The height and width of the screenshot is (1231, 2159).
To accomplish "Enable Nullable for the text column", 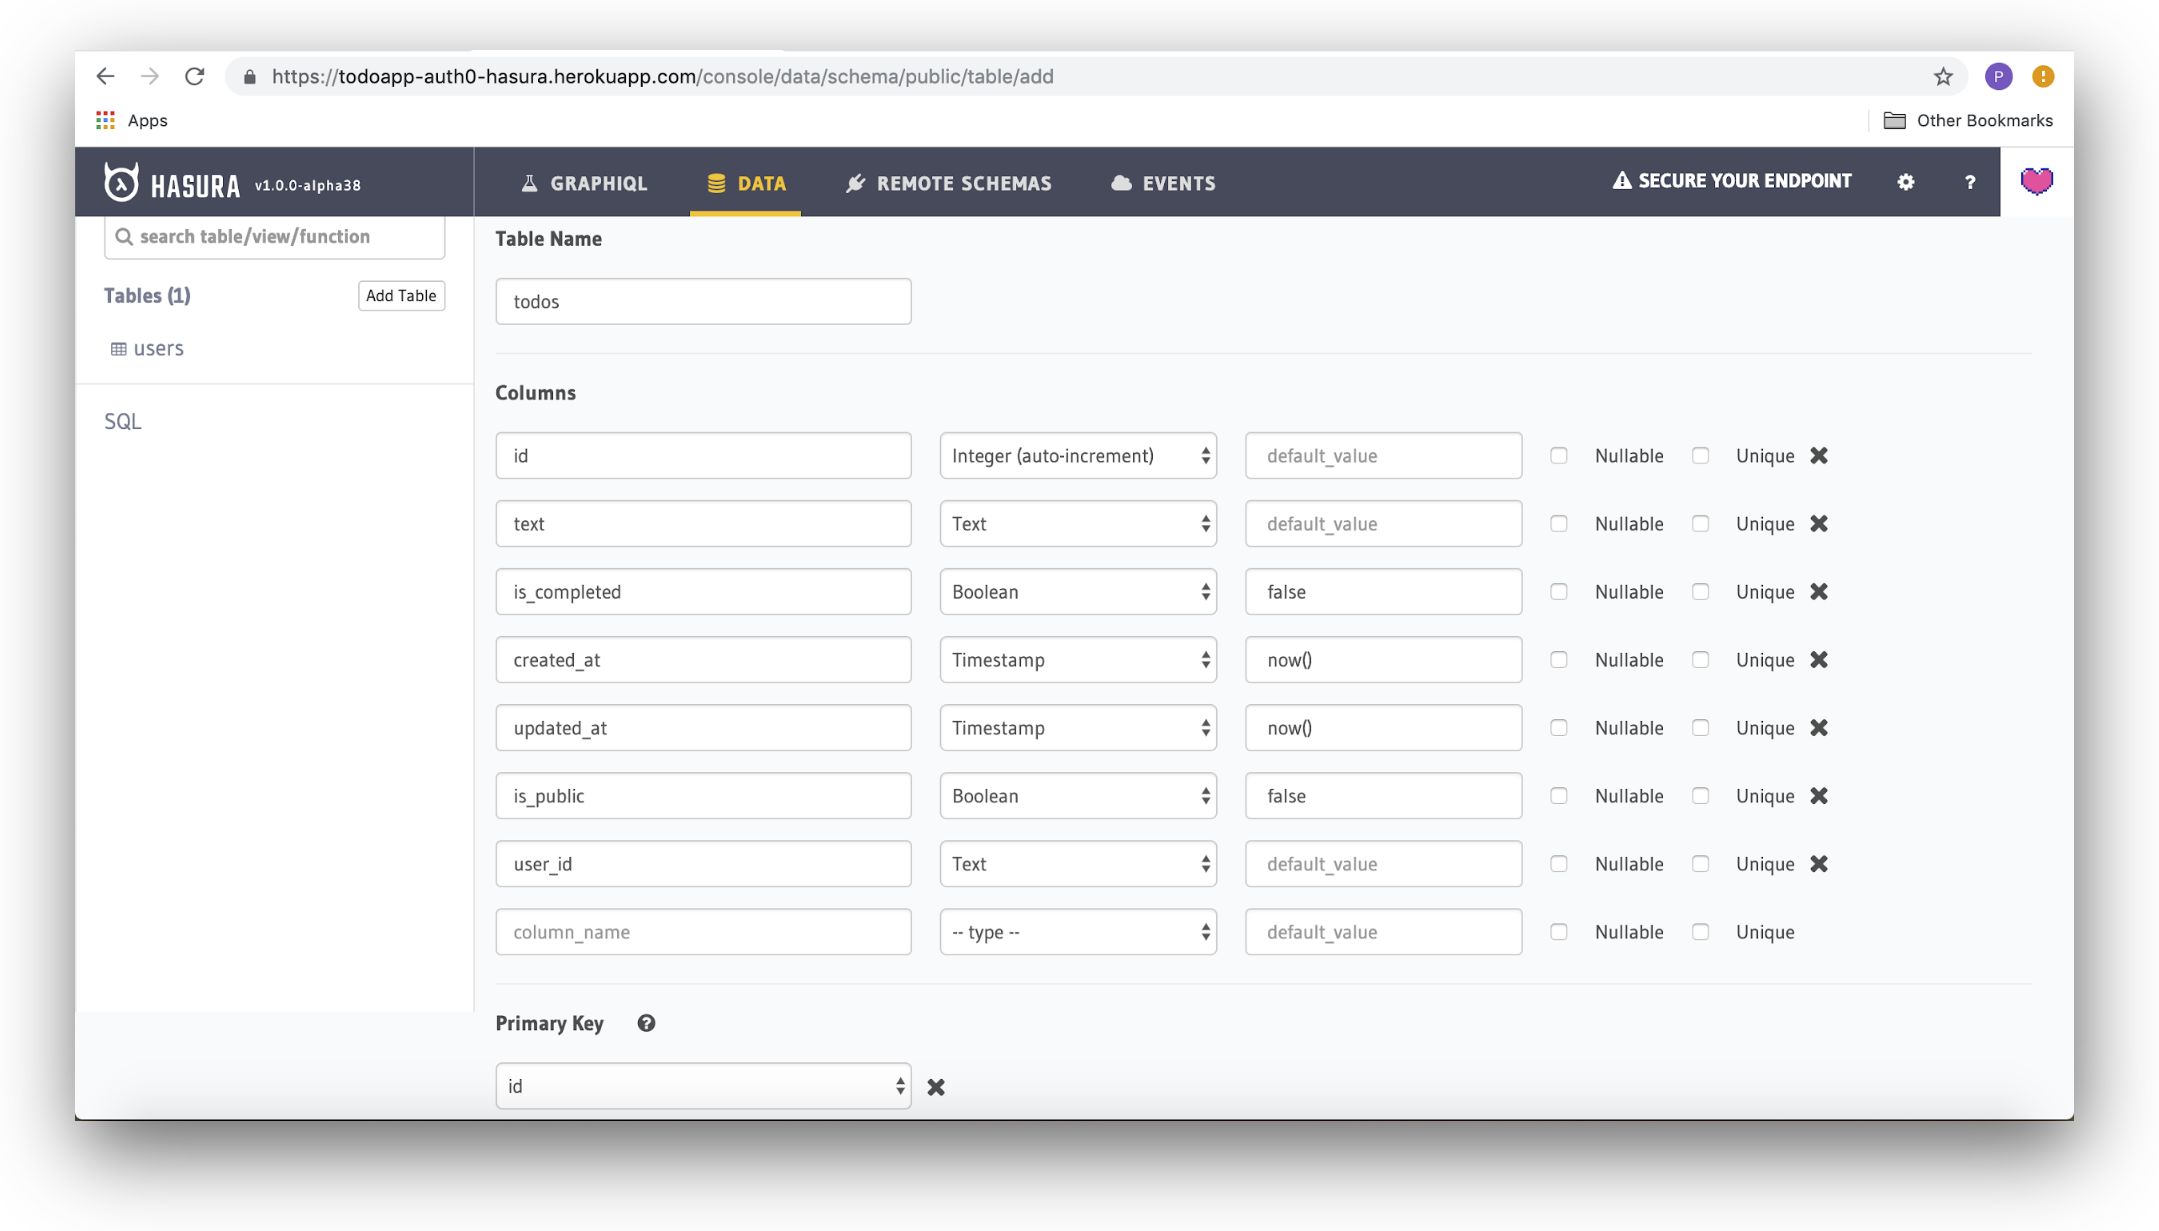I will tap(1559, 524).
